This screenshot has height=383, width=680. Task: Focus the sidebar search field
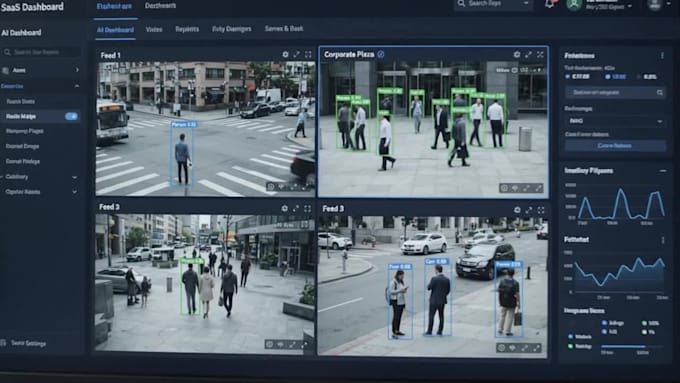click(41, 52)
